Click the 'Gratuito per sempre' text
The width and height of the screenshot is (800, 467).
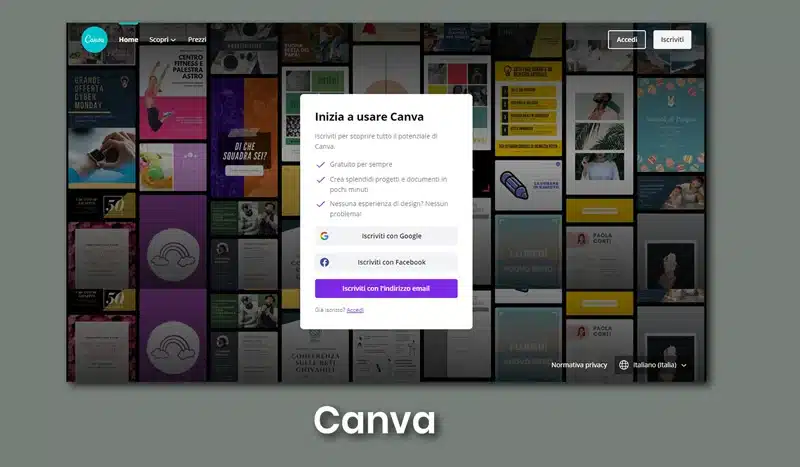(361, 164)
